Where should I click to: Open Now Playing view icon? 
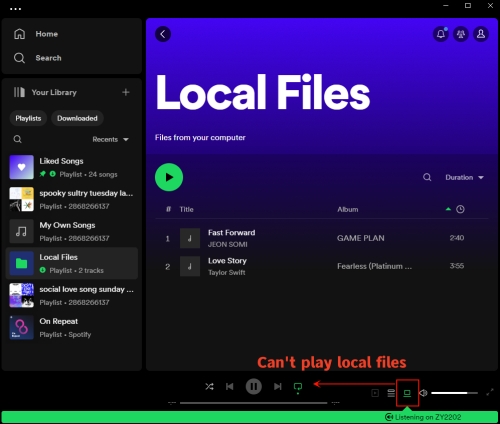tap(375, 393)
